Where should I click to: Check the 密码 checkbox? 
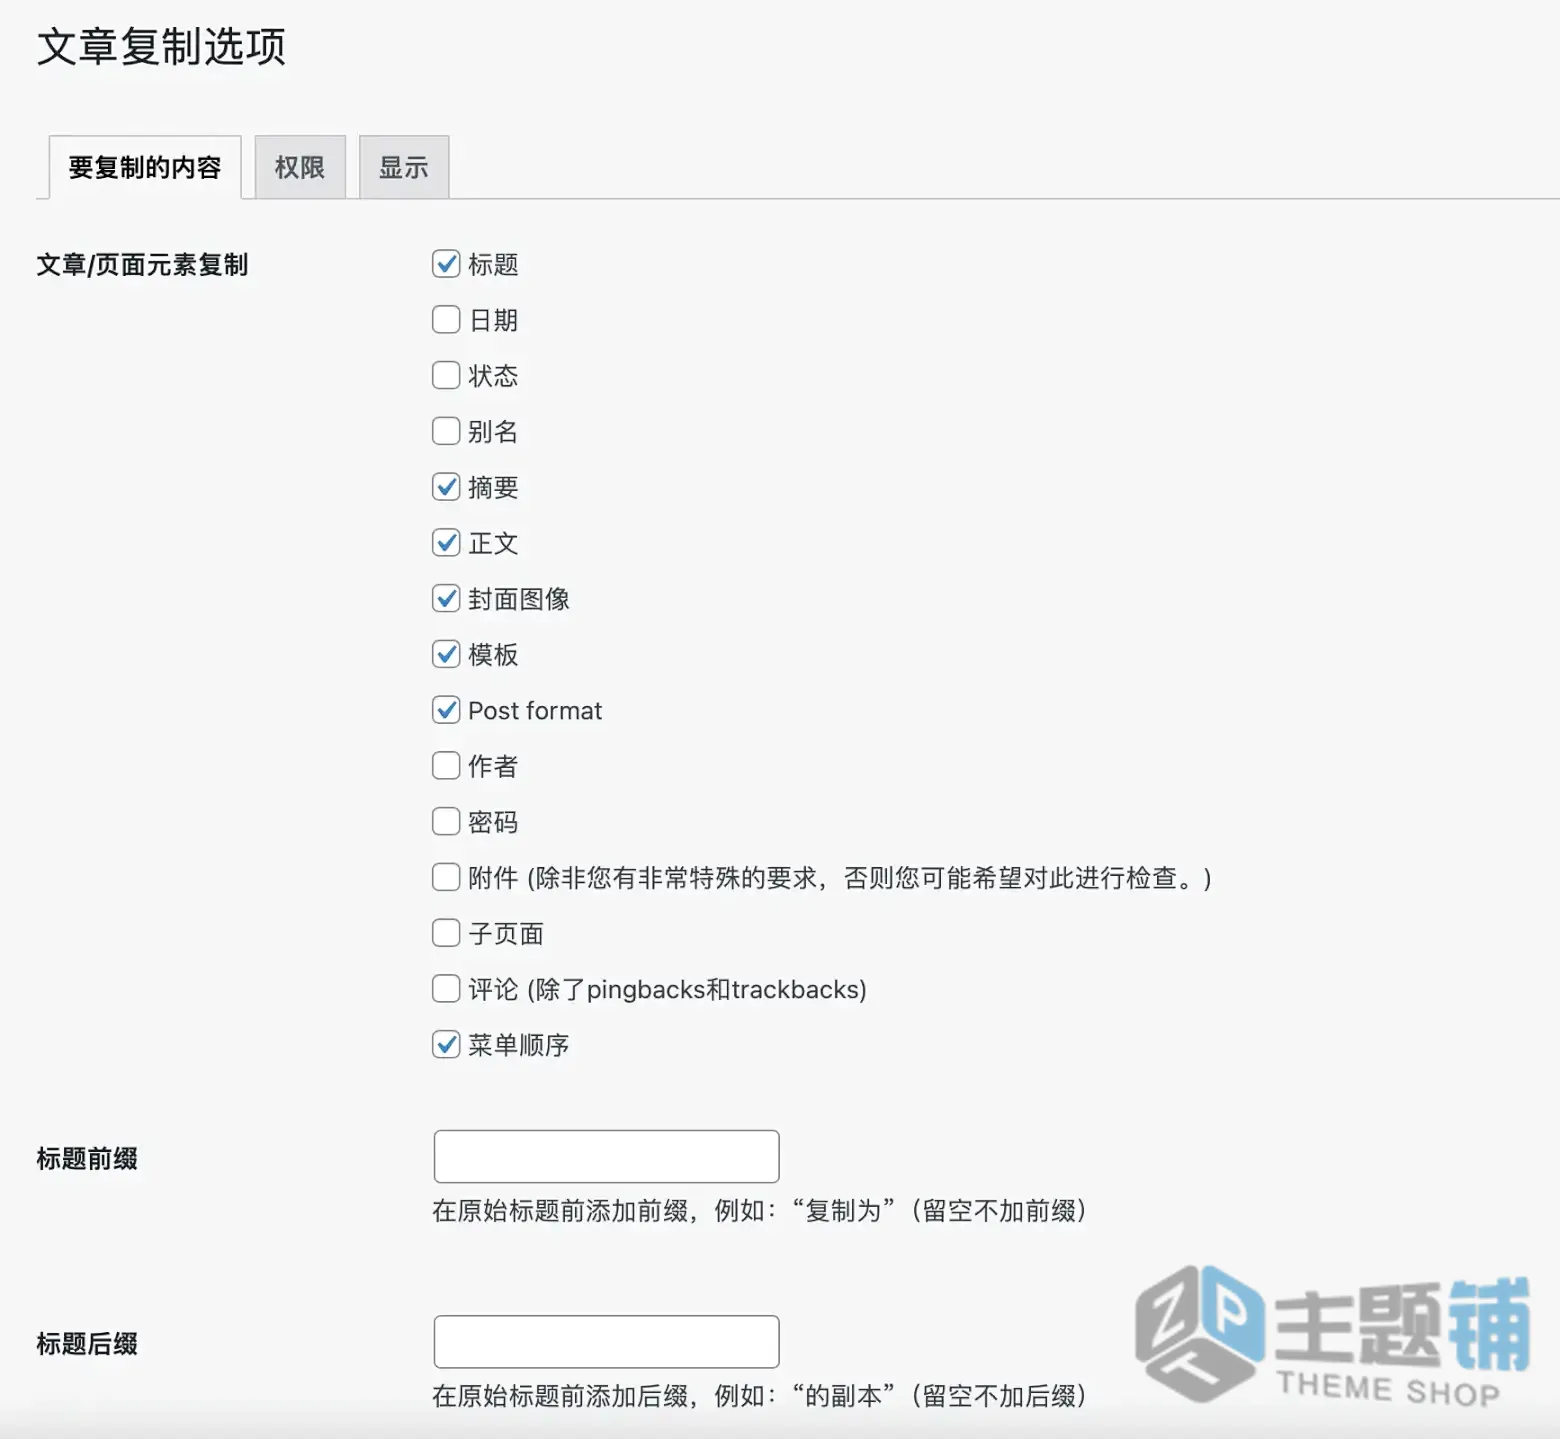446,822
